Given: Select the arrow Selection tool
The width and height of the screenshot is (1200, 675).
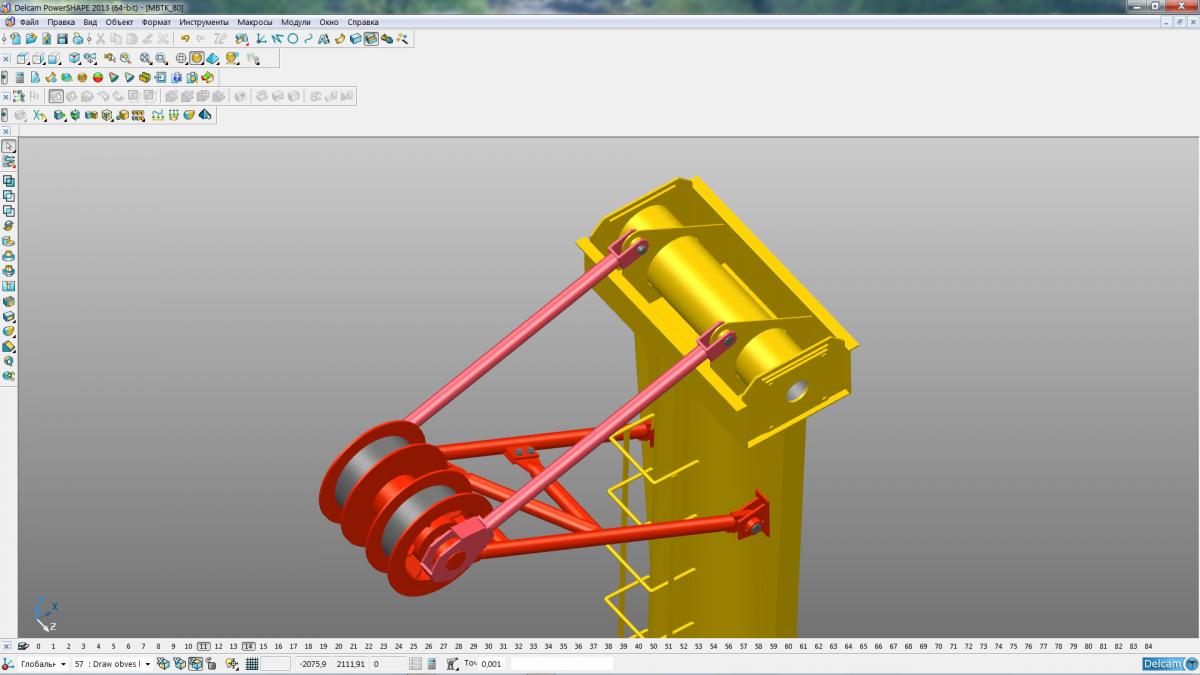Looking at the screenshot, I should [9, 146].
